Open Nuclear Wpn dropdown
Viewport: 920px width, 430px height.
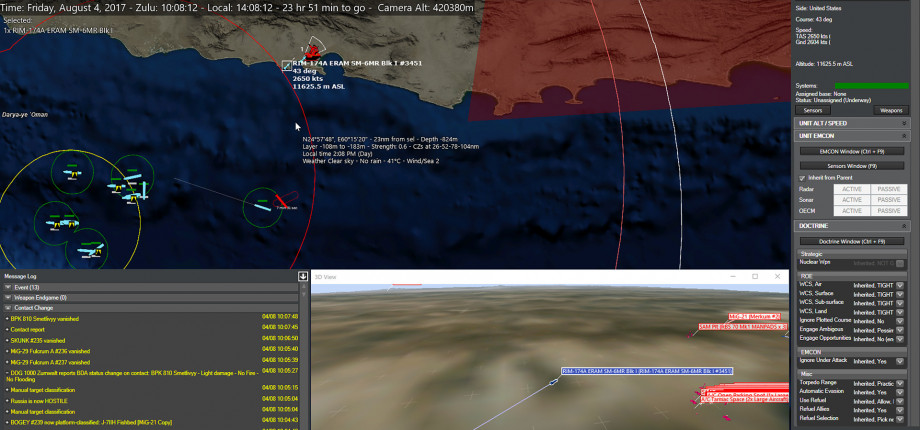click(x=899, y=263)
